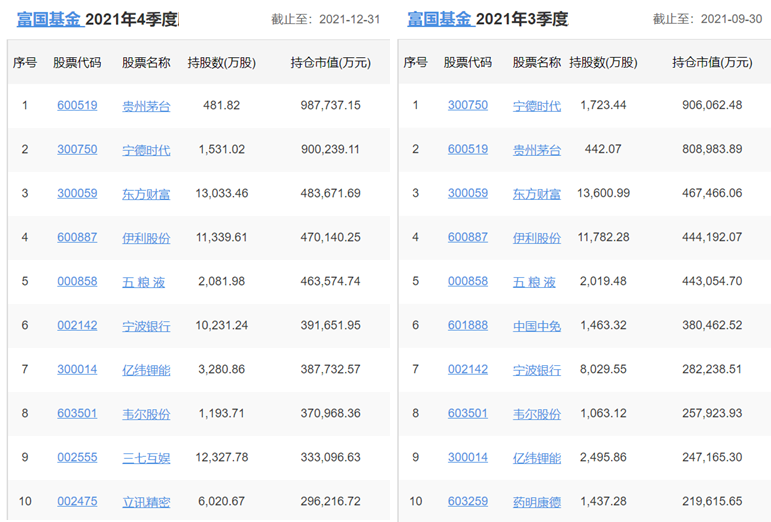The image size is (771, 522).
Task: Open 韦尔股份 link in the 4季度 table
Action: (146, 414)
